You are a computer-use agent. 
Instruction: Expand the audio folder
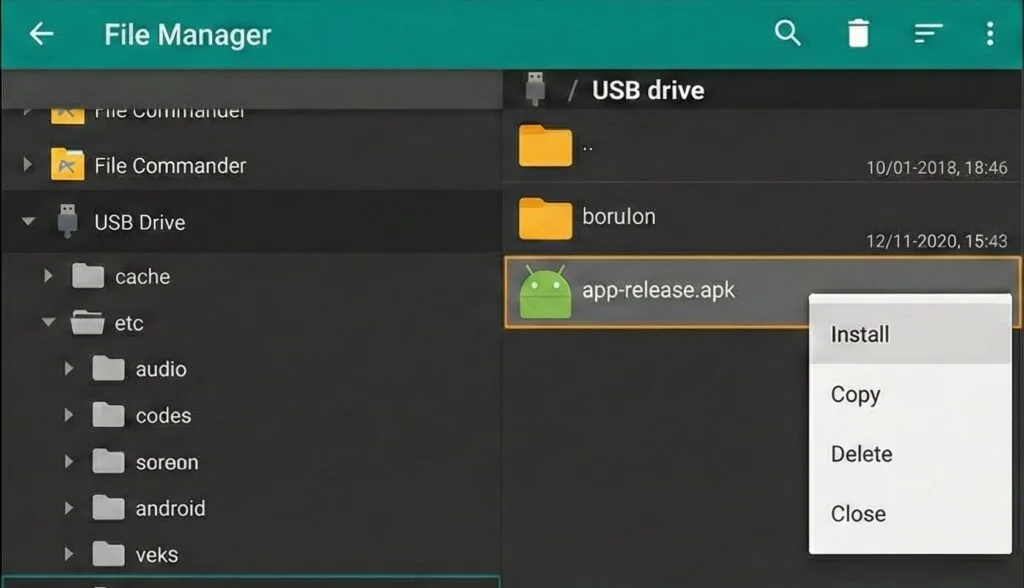tap(69, 369)
